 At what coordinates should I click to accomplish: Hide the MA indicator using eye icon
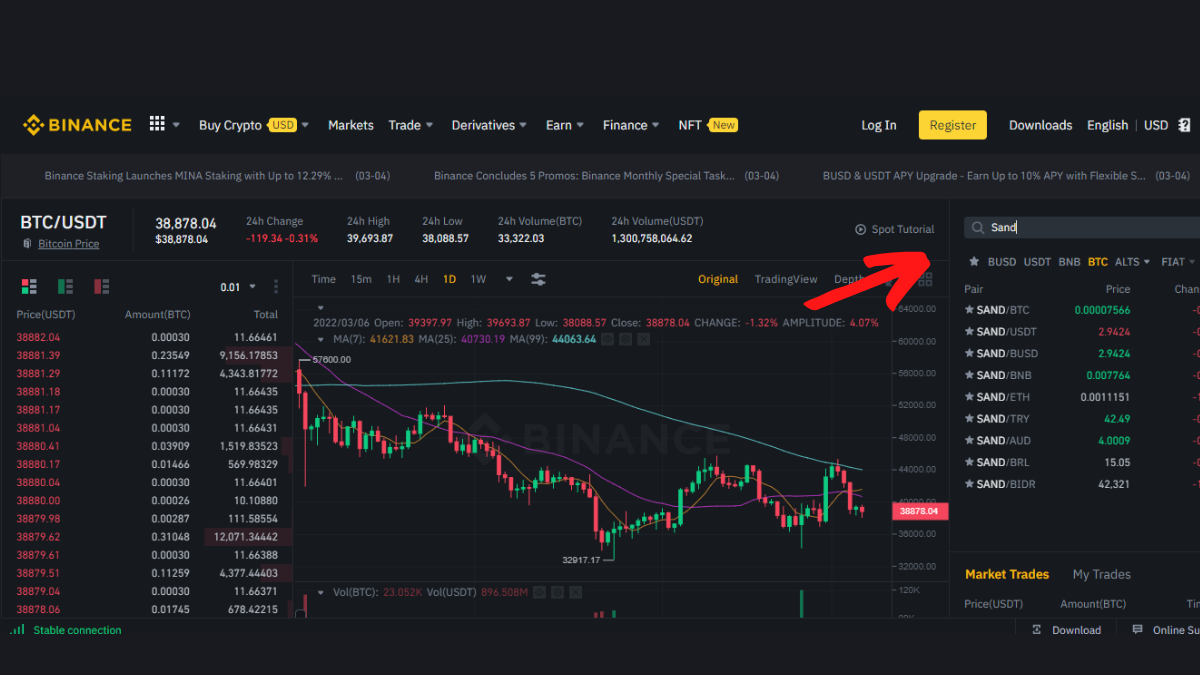606,339
